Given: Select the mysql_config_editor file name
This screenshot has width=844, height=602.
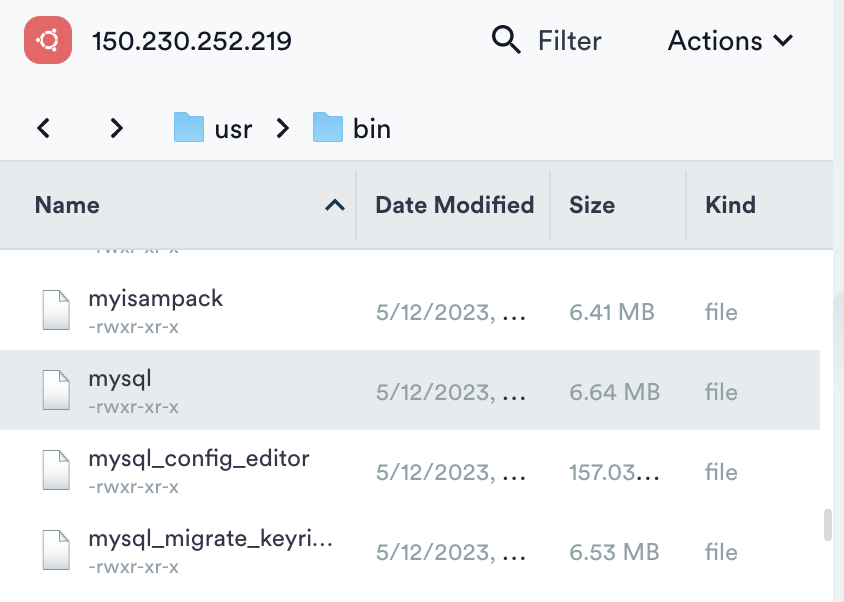Looking at the screenshot, I should (x=199, y=459).
